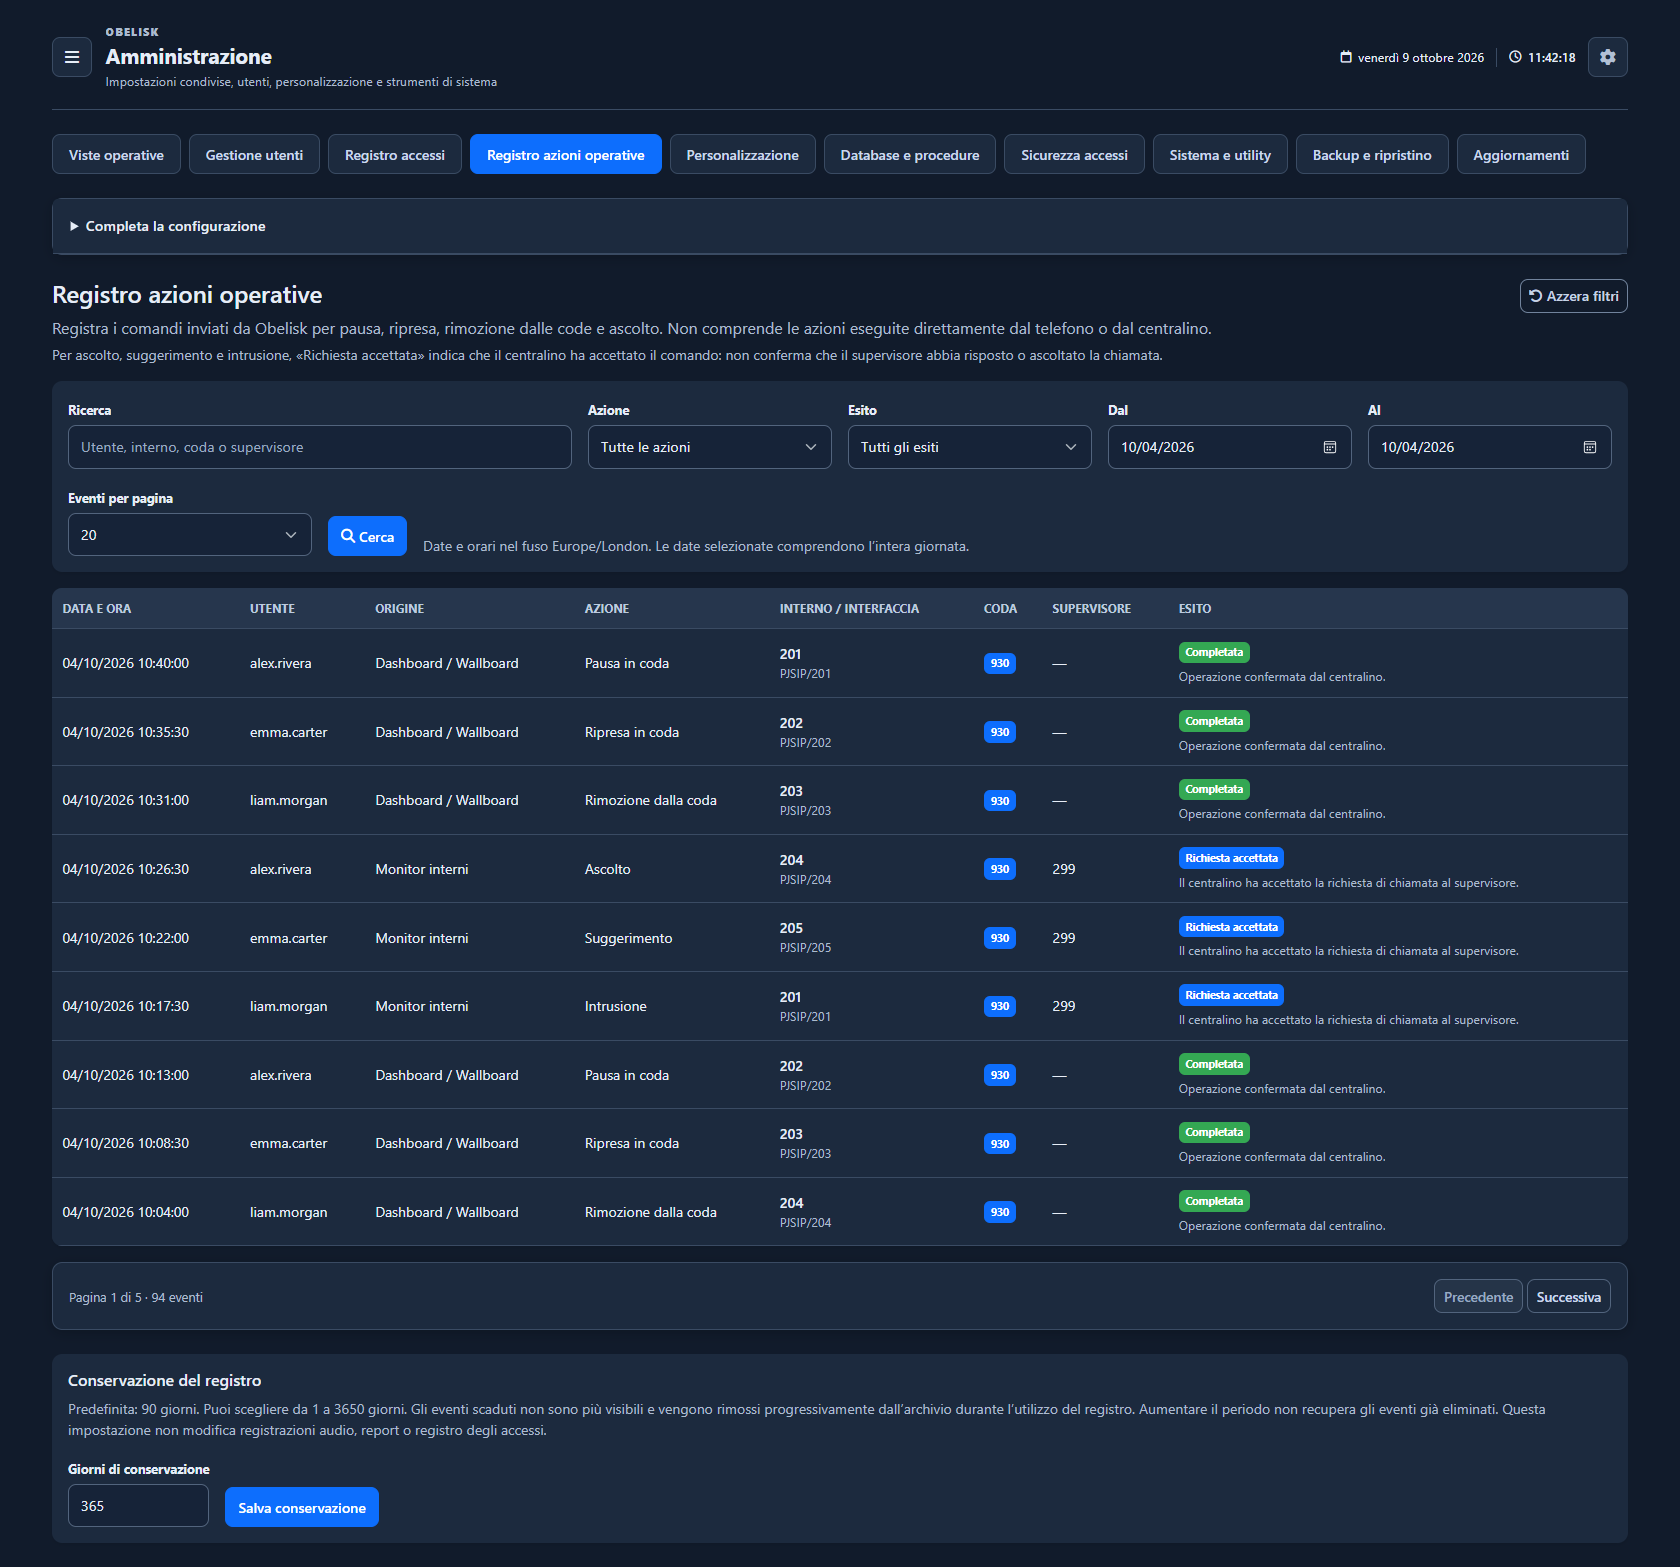
Task: Open the Azione dropdown
Action: [710, 447]
